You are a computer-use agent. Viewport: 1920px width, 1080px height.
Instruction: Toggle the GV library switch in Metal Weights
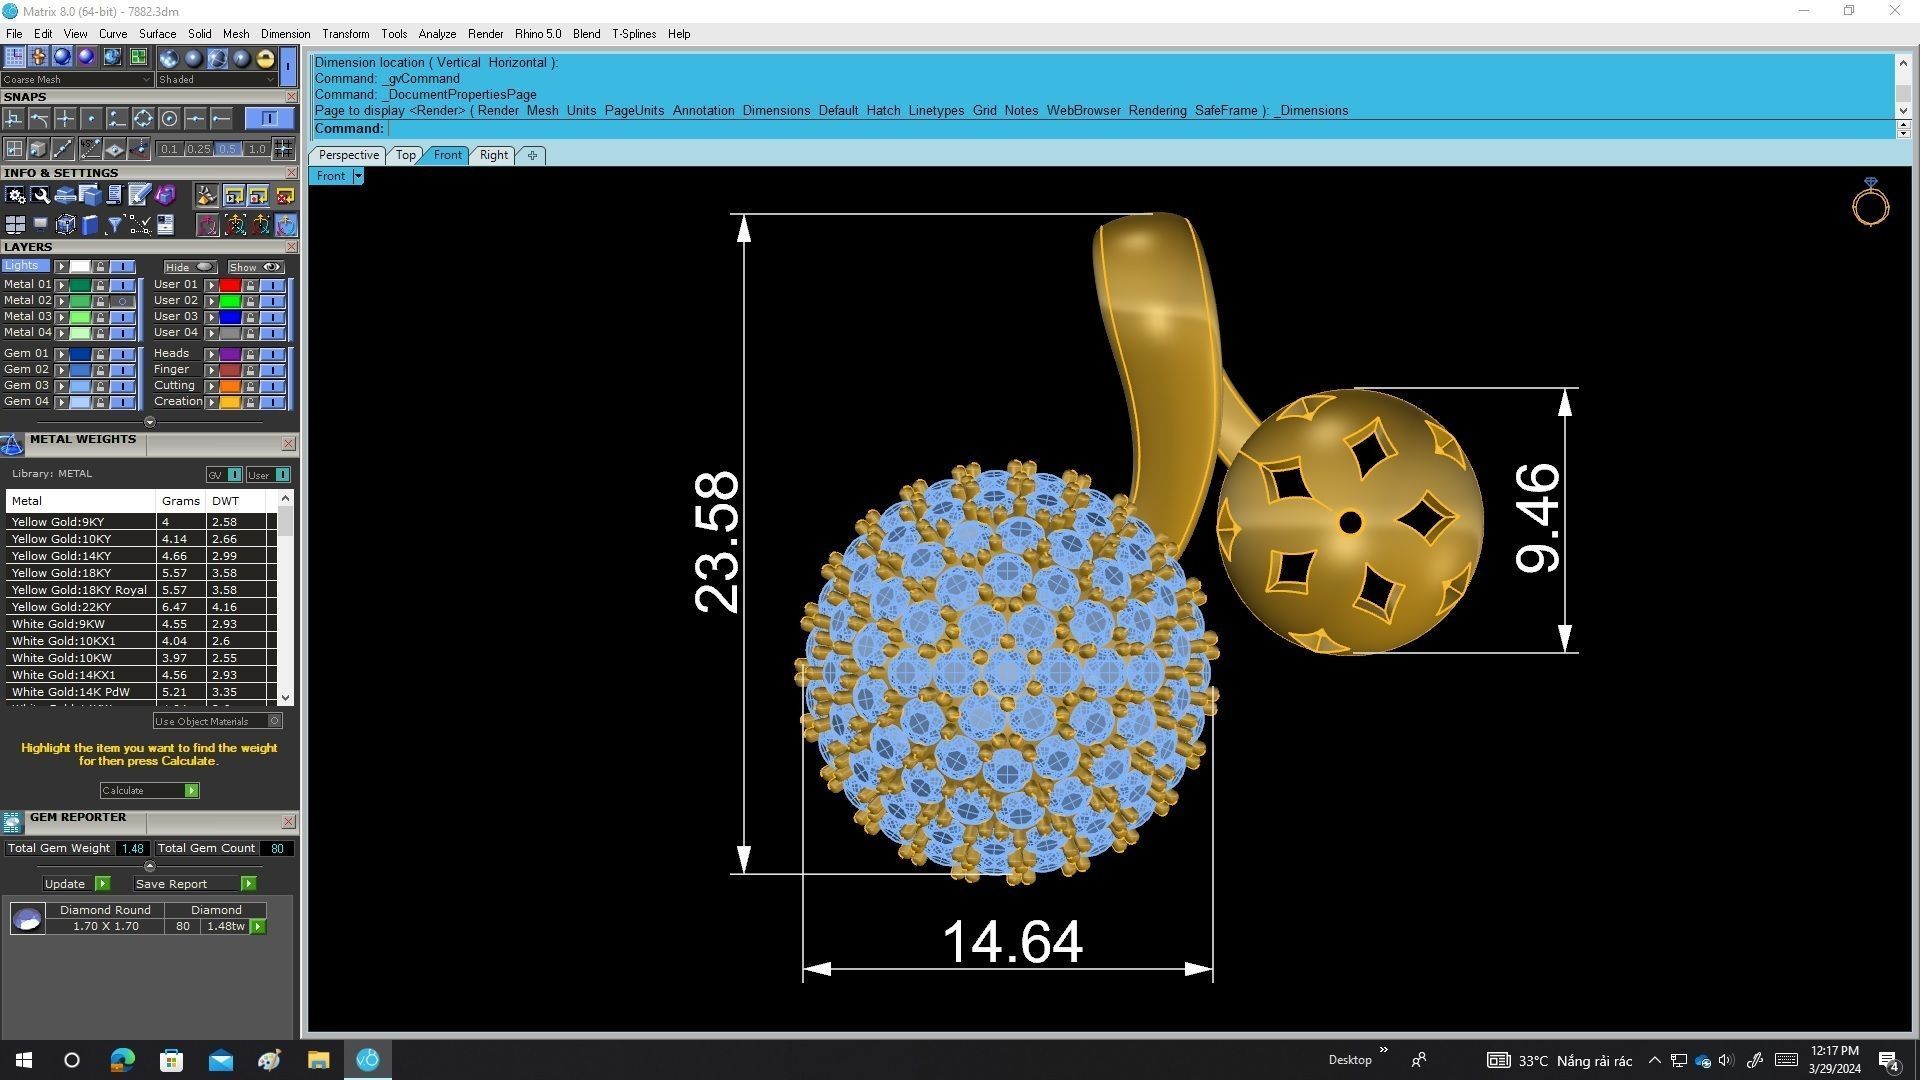[225, 474]
